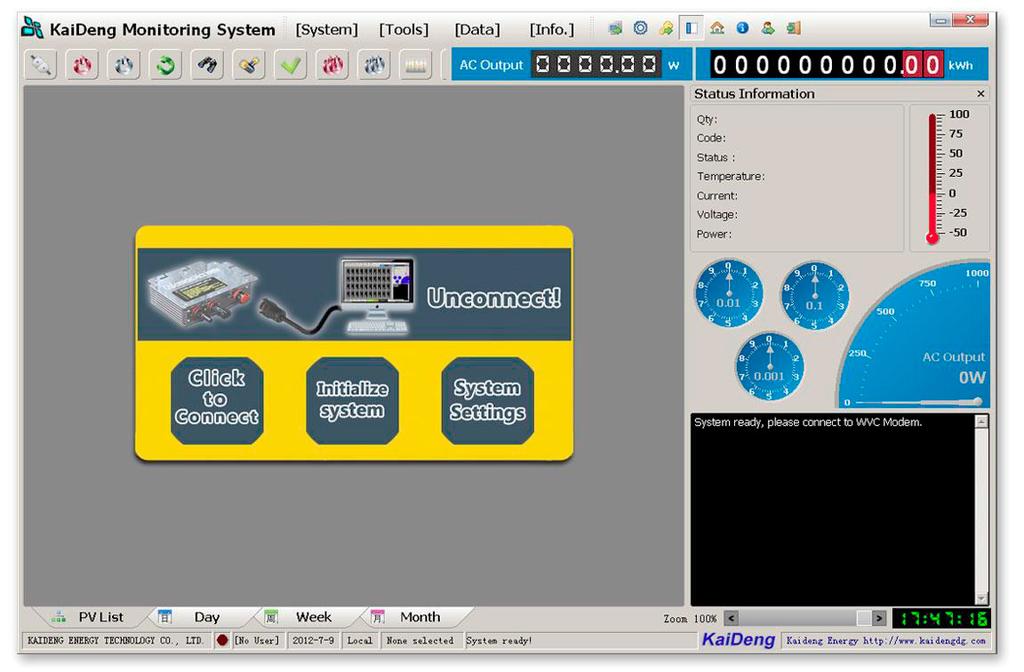Click the Click to Connect button
Image resolution: width=1024 pixels, height=672 pixels.
[217, 400]
